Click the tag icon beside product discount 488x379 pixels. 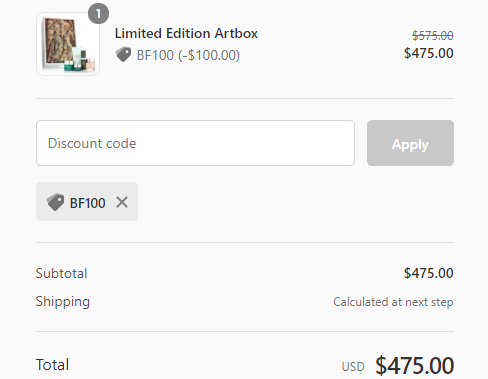[x=123, y=54]
